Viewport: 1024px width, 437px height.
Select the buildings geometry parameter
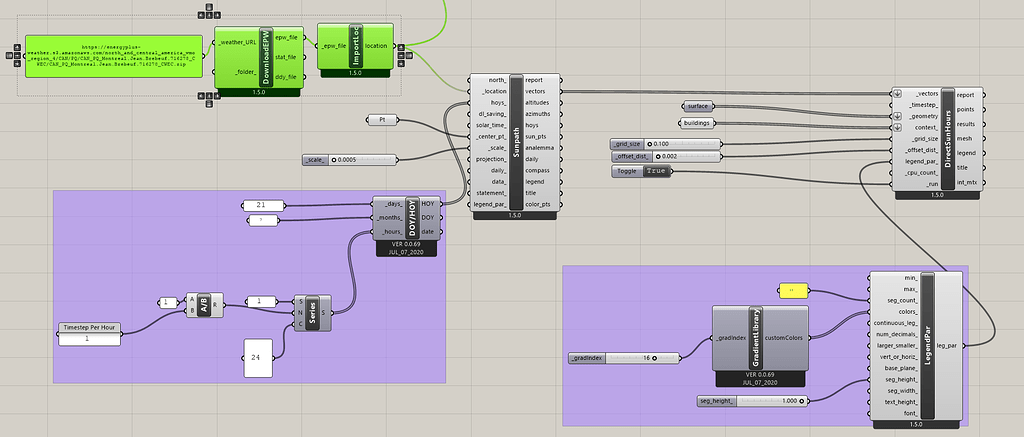click(697, 122)
